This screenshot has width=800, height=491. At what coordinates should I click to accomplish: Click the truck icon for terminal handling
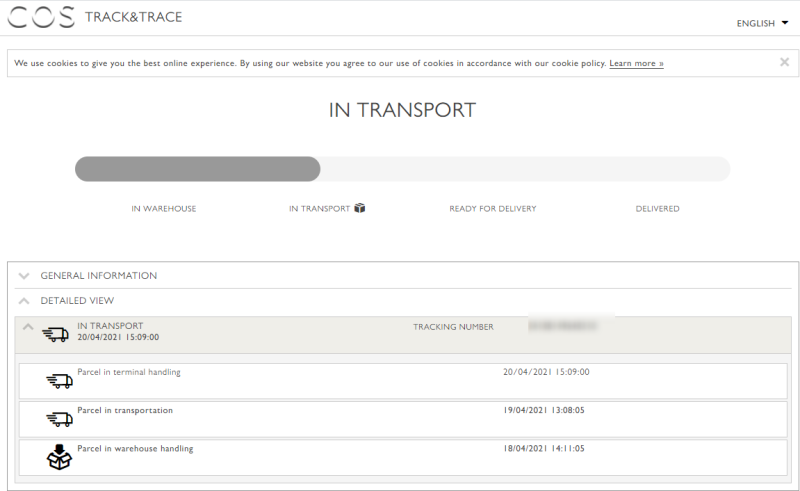coord(60,381)
